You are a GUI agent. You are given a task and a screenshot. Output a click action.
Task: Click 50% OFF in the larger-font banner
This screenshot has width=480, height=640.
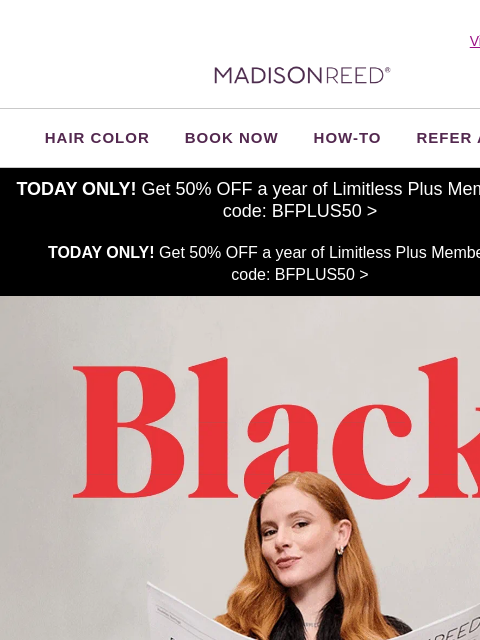coord(214,189)
